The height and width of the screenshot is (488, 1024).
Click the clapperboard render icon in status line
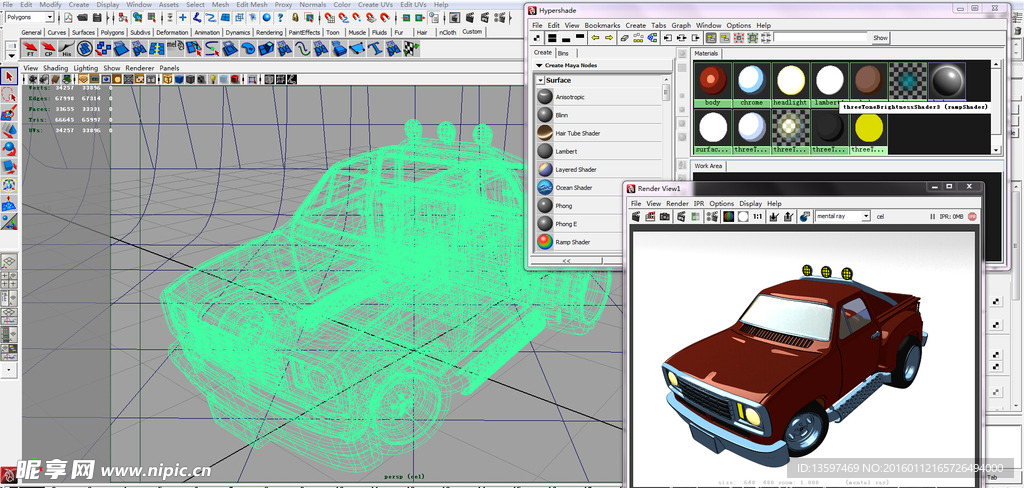(470, 18)
